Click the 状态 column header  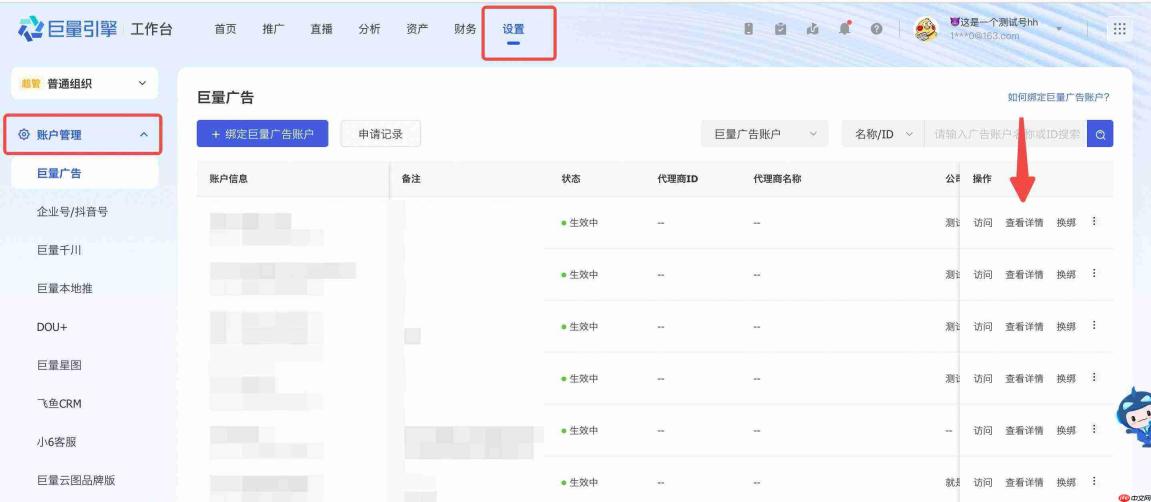pyautogui.click(x=571, y=178)
